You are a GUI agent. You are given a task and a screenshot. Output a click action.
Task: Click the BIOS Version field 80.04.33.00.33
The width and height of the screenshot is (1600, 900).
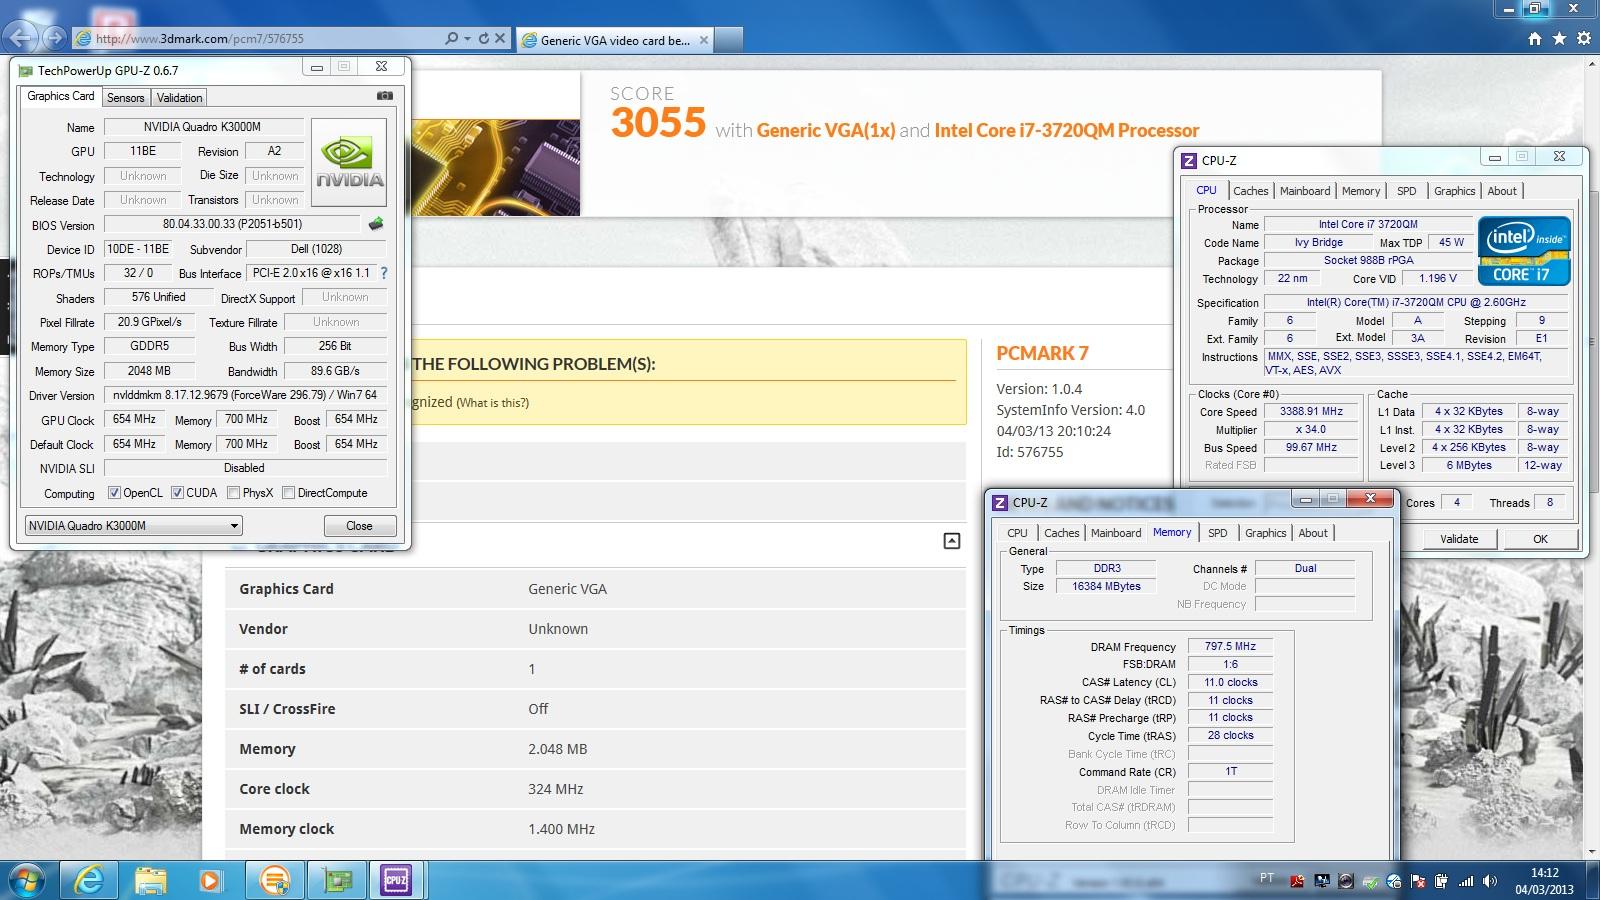point(232,224)
